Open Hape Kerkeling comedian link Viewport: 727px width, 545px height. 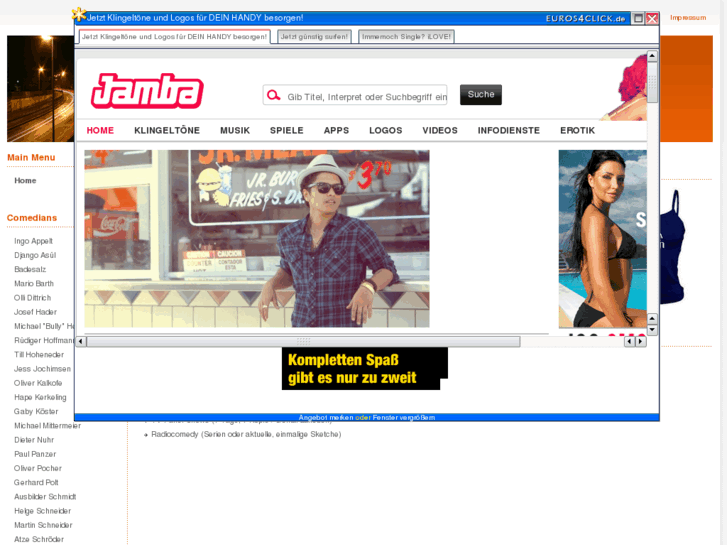(x=40, y=398)
